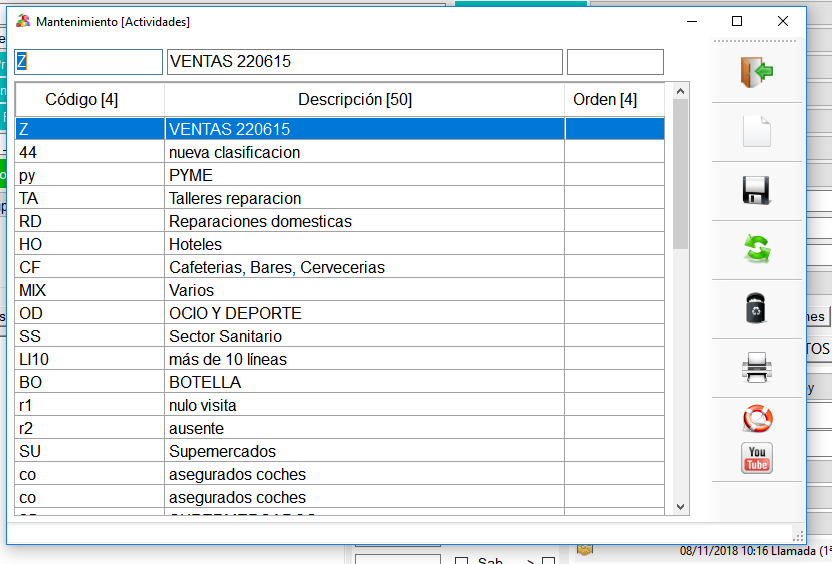The height and width of the screenshot is (564, 832).
Task: Click code cell TA
Action: click(90, 198)
